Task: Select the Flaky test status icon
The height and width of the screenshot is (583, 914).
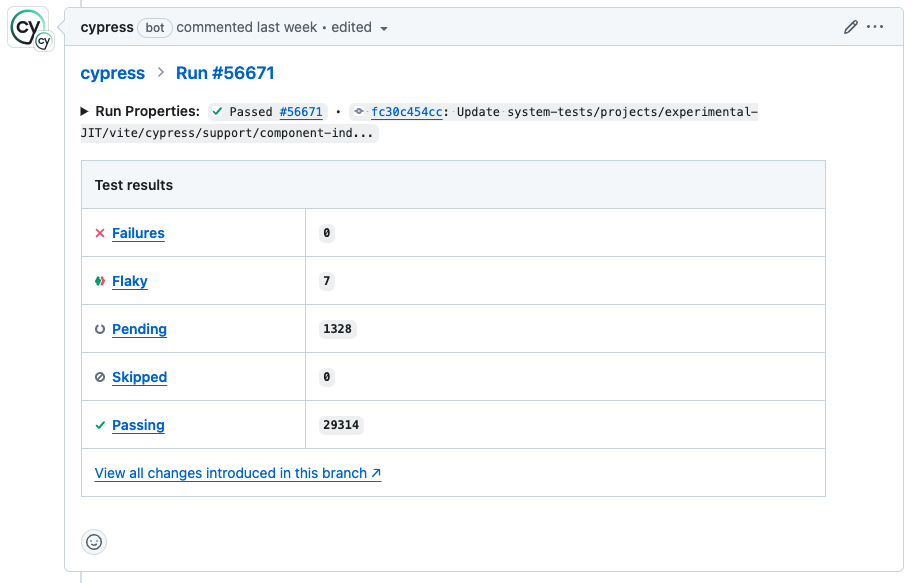Action: [x=100, y=280]
